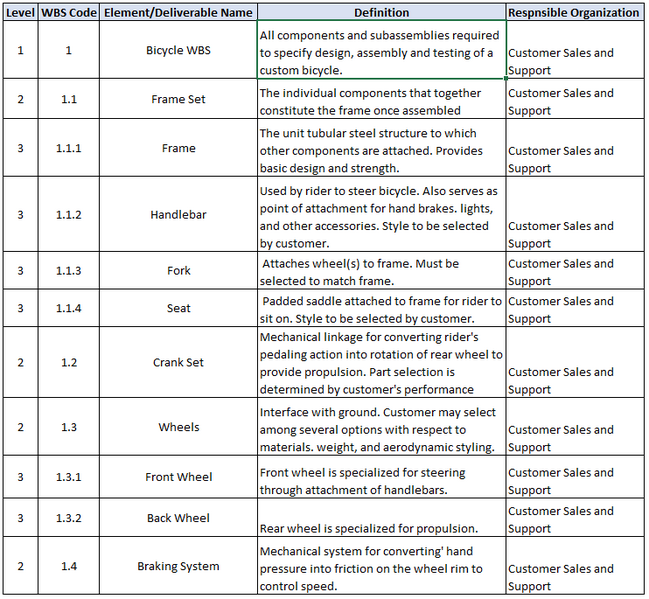The image size is (649, 599).
Task: Click the organization cell in Handlebar row
Action: (575, 214)
